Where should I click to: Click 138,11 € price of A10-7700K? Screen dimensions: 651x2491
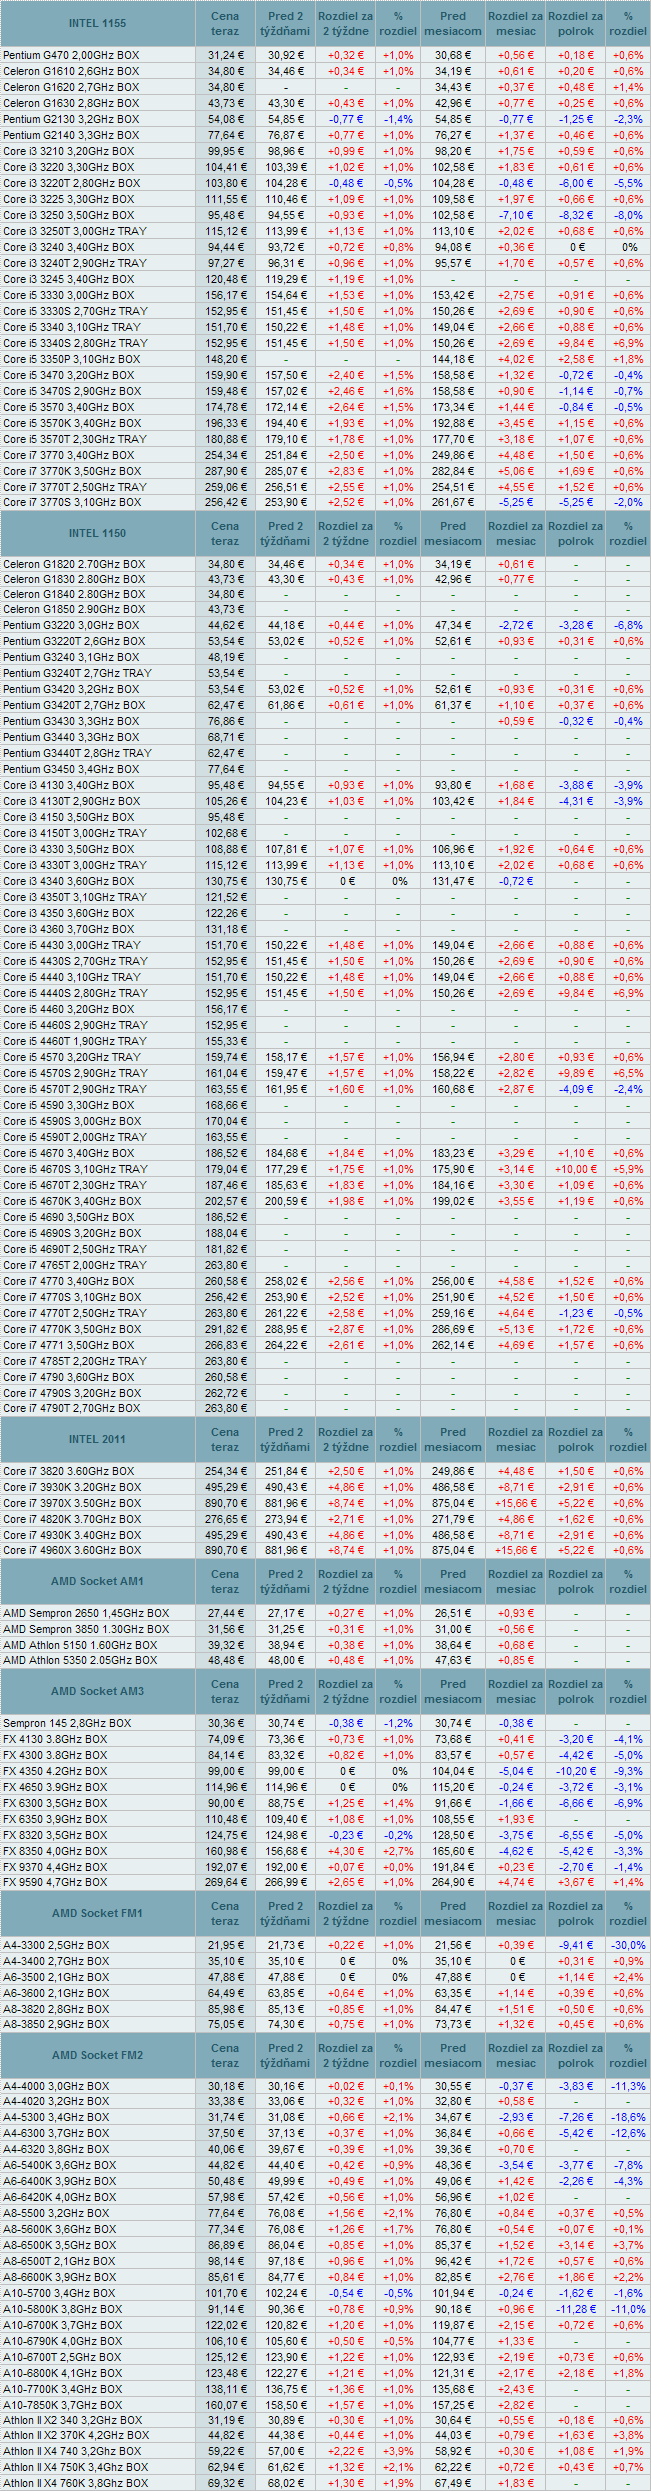coord(225,2389)
